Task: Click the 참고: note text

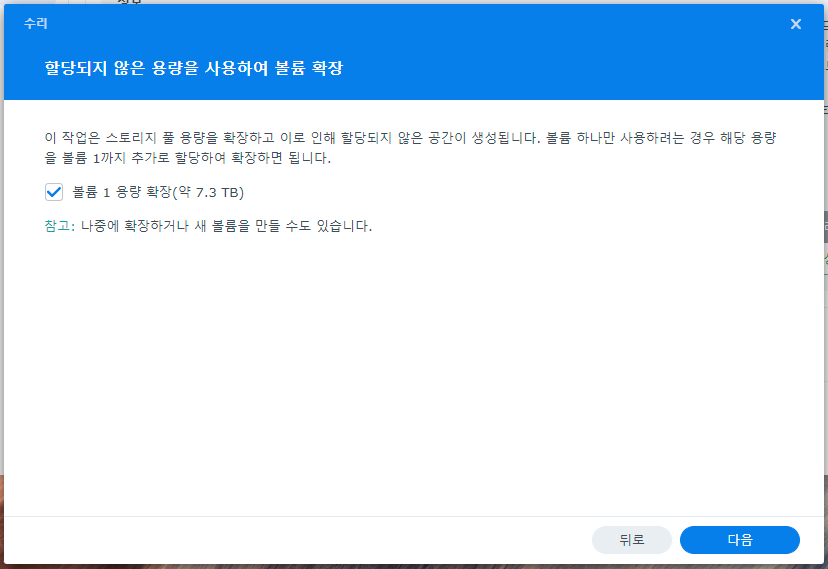Action: [x=208, y=226]
